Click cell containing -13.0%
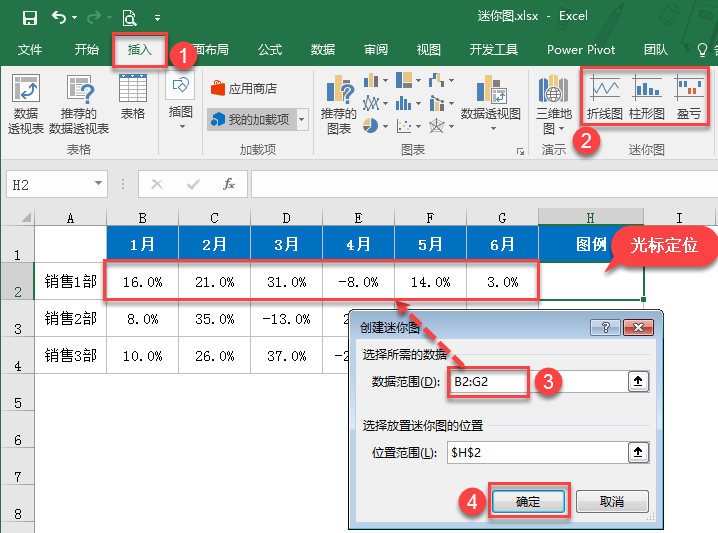This screenshot has height=533, width=718. 286,318
